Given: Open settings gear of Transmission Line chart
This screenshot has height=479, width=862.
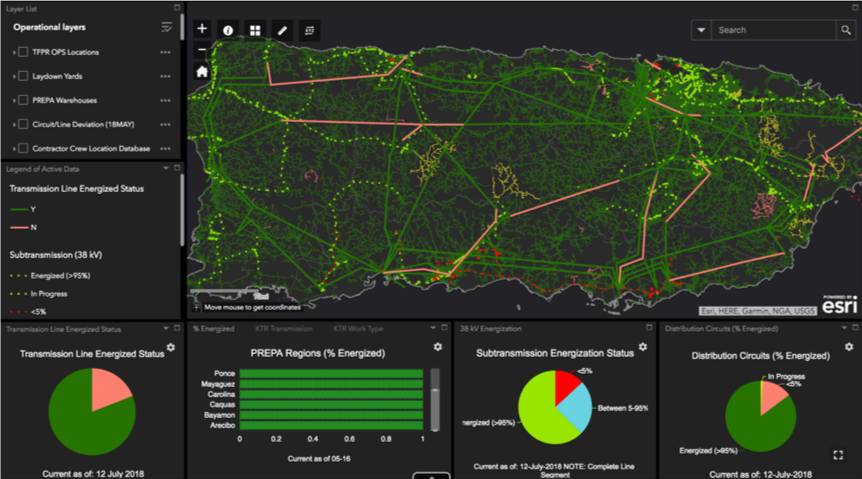Looking at the screenshot, I should tap(171, 348).
